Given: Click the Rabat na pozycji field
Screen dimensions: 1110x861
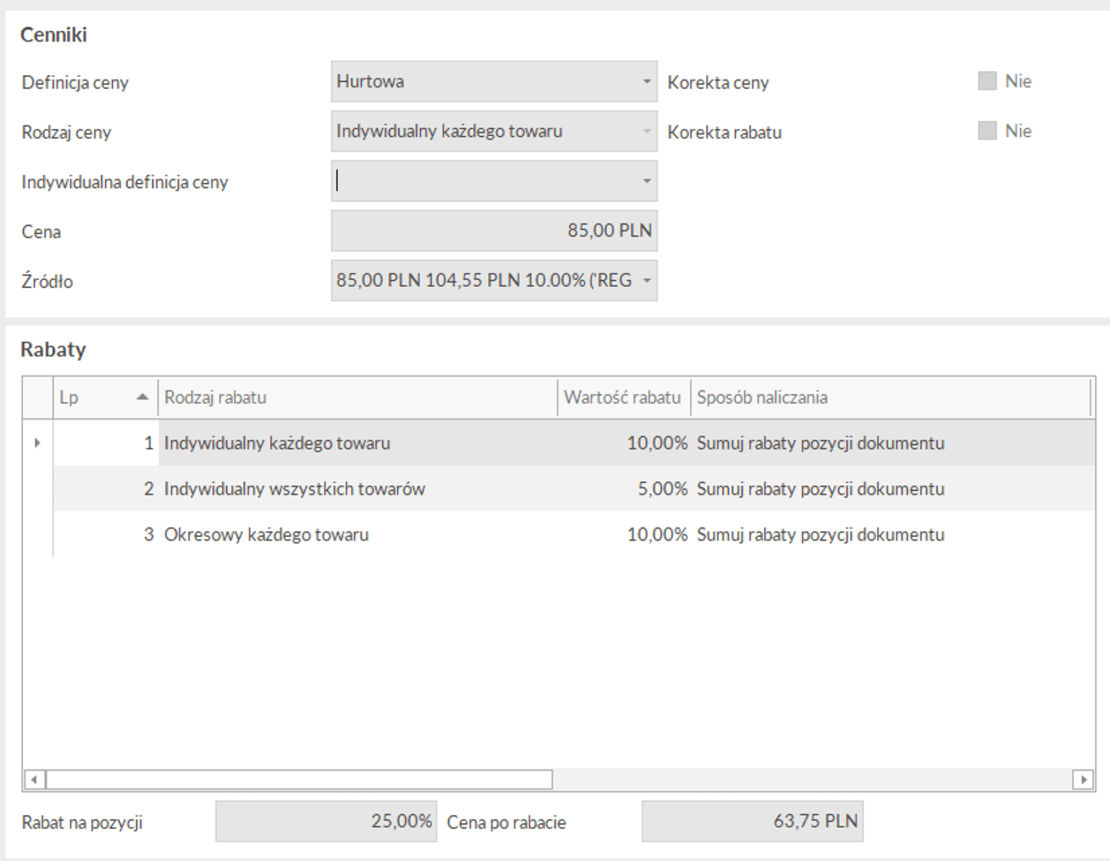Looking at the screenshot, I should coord(326,823).
